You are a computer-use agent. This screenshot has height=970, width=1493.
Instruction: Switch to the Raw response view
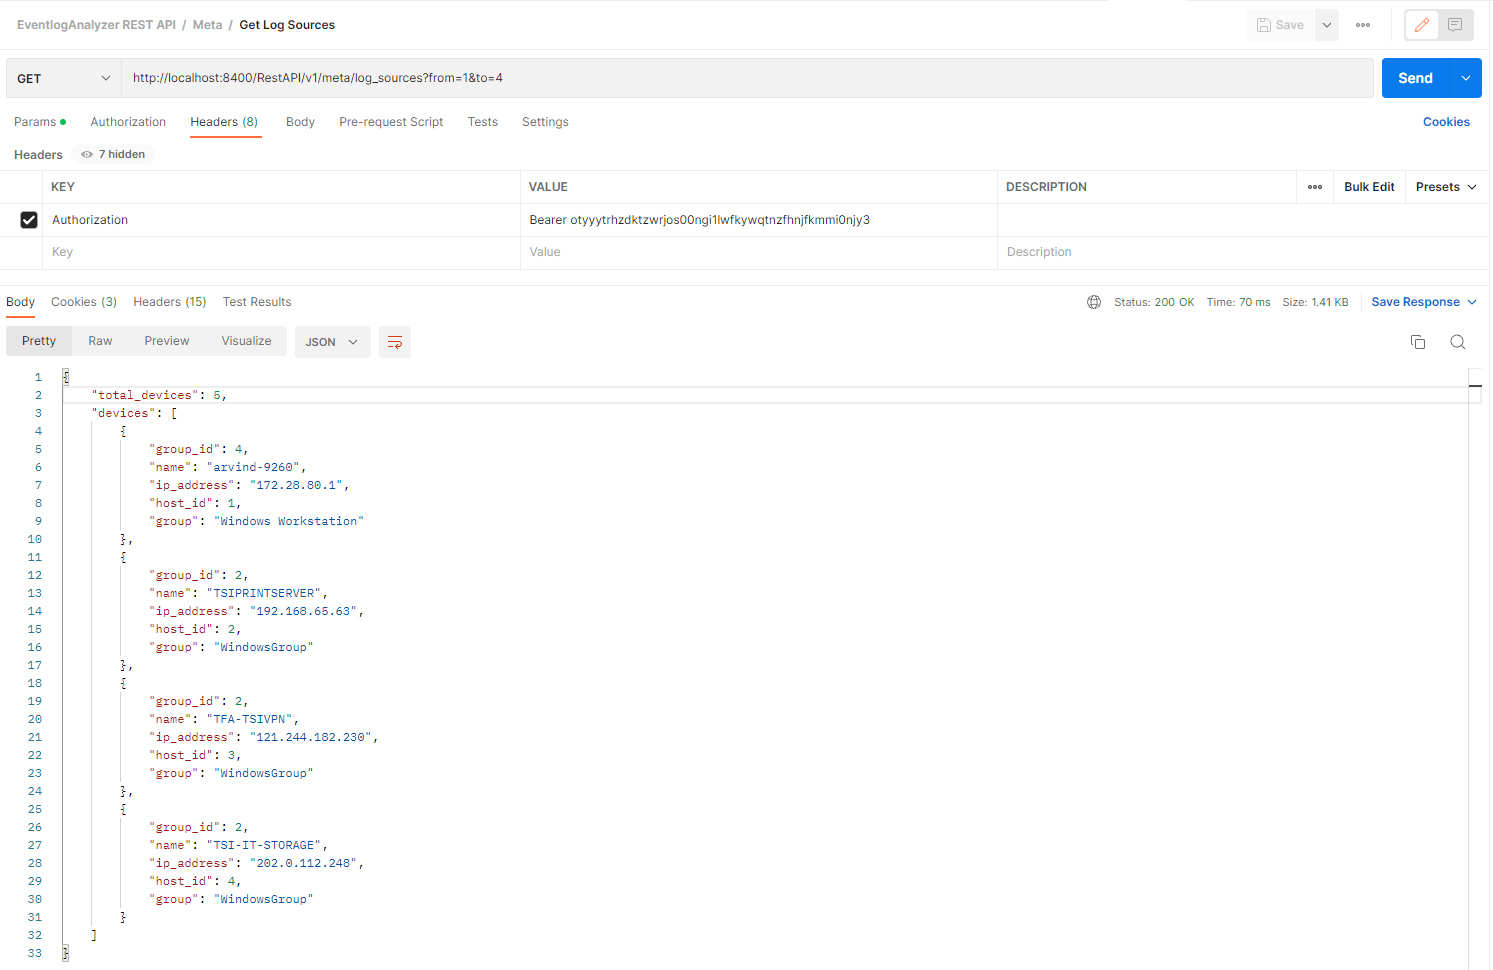tap(100, 341)
